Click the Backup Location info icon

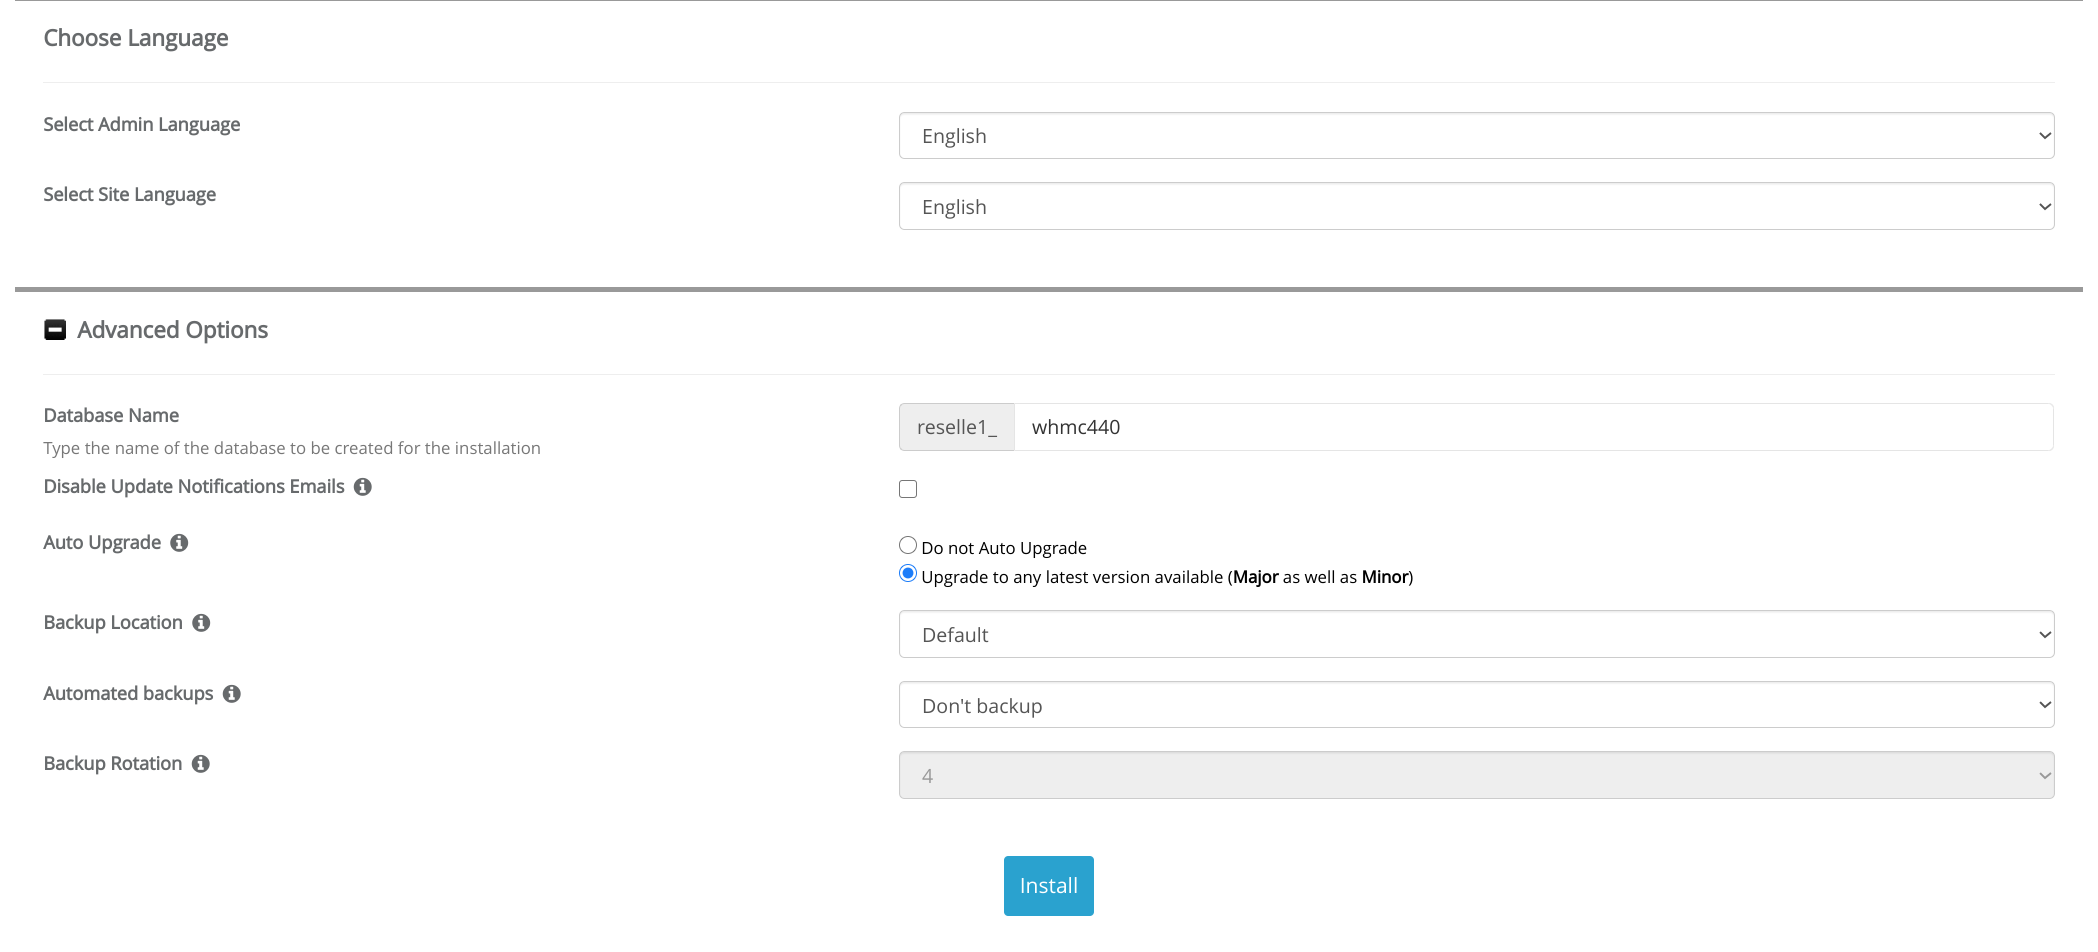point(201,623)
